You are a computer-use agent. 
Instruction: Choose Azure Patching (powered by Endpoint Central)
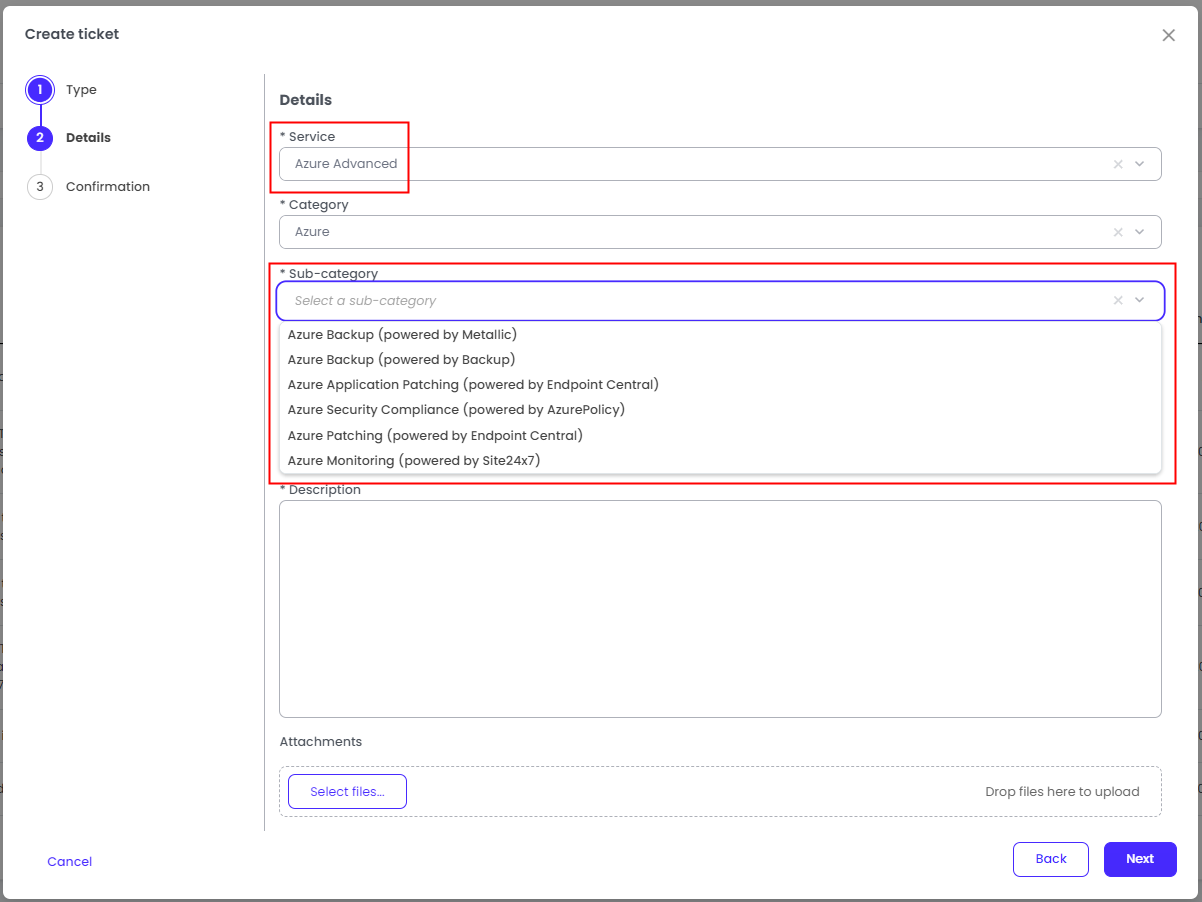[x=435, y=436]
